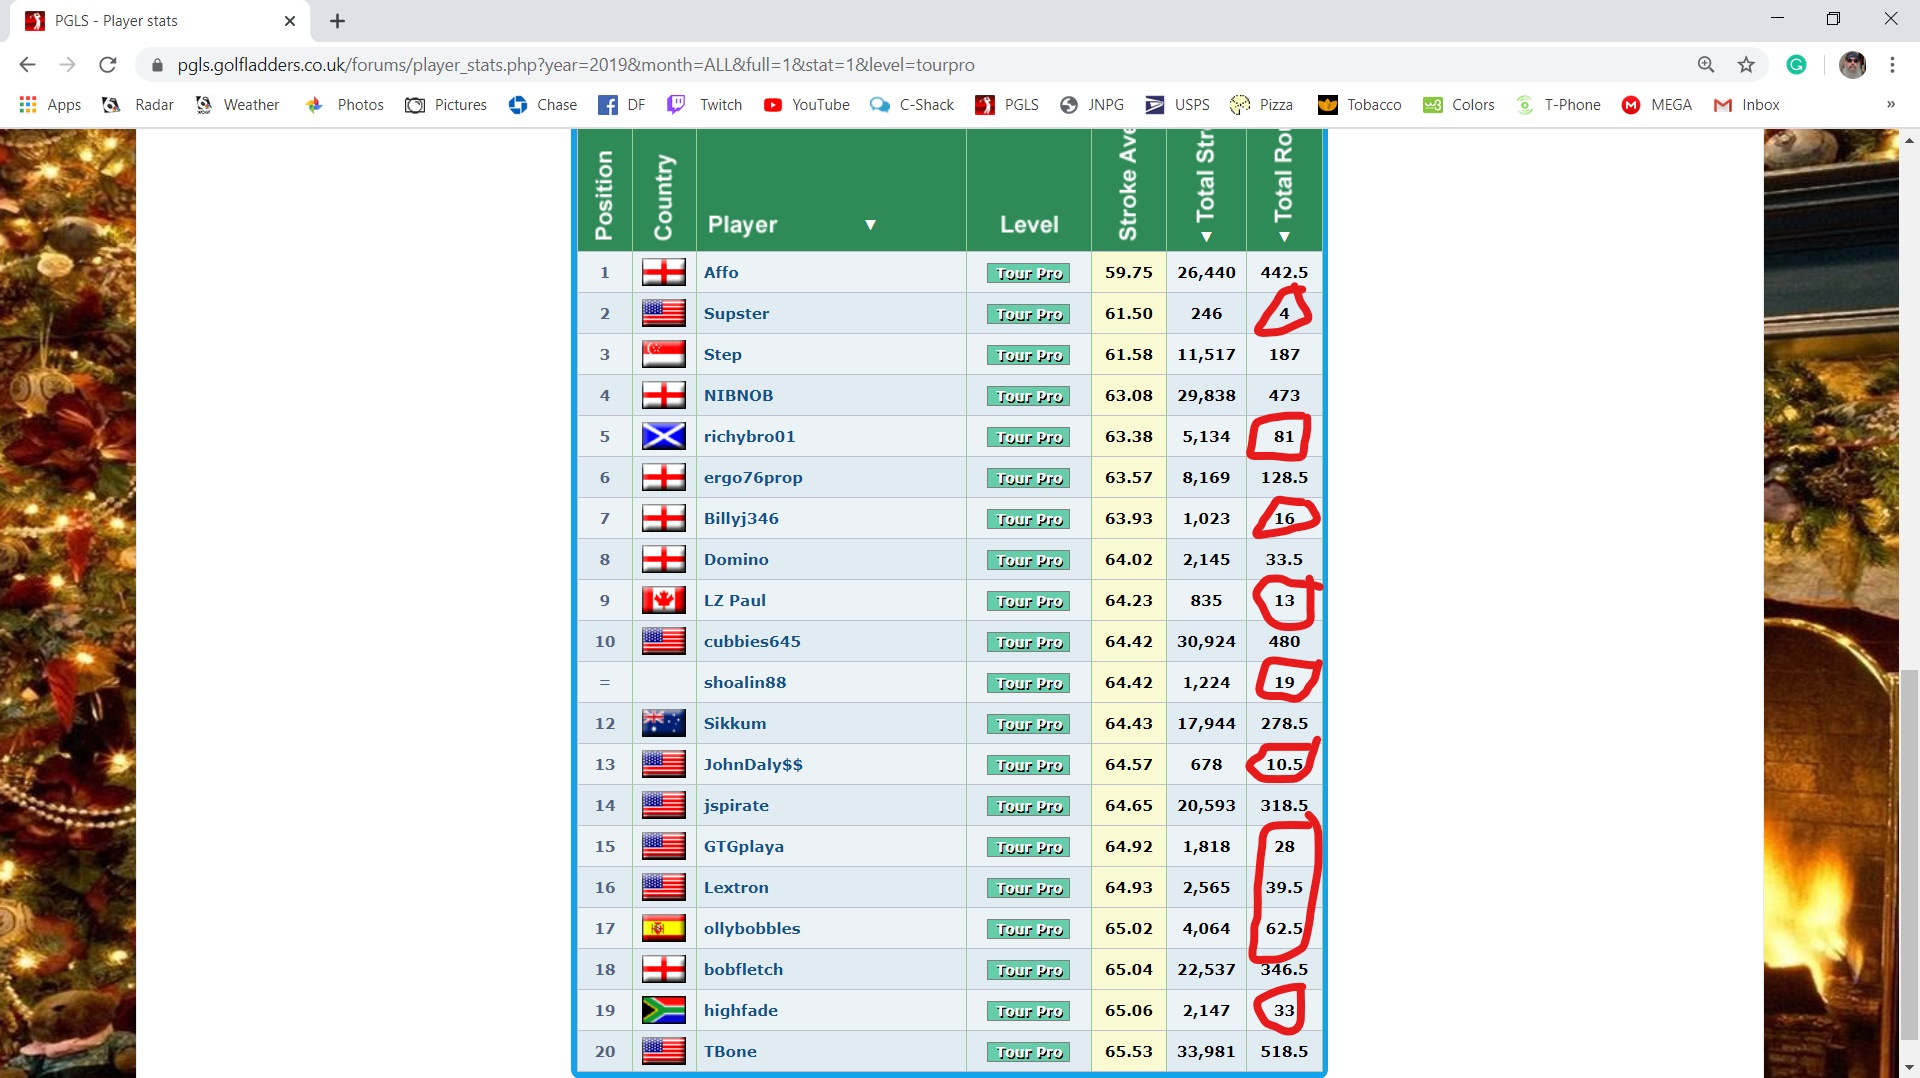This screenshot has height=1078, width=1920.
Task: Go back using the back arrow
Action: click(x=27, y=65)
